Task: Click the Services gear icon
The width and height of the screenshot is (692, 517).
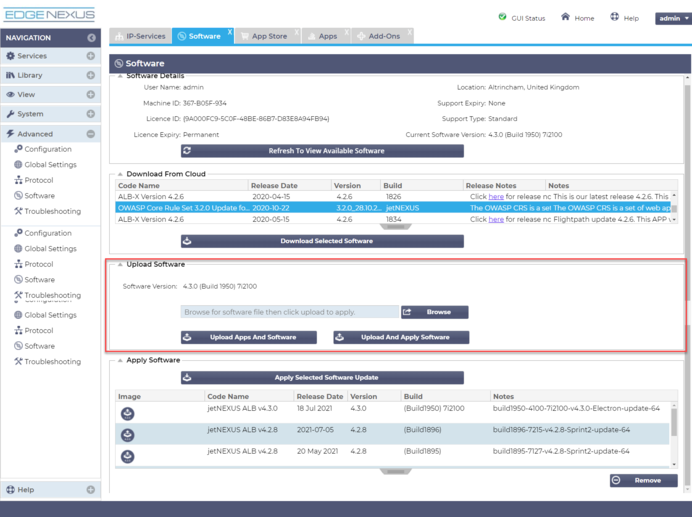Action: tap(10, 56)
